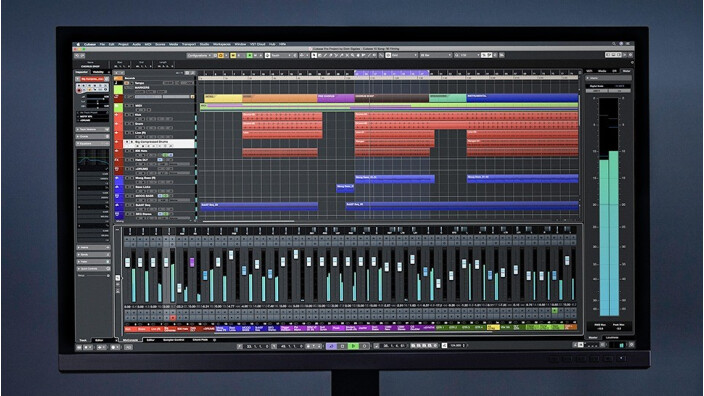Open Hats OLY instrument edit button
The width and height of the screenshot is (704, 396).
(160, 160)
